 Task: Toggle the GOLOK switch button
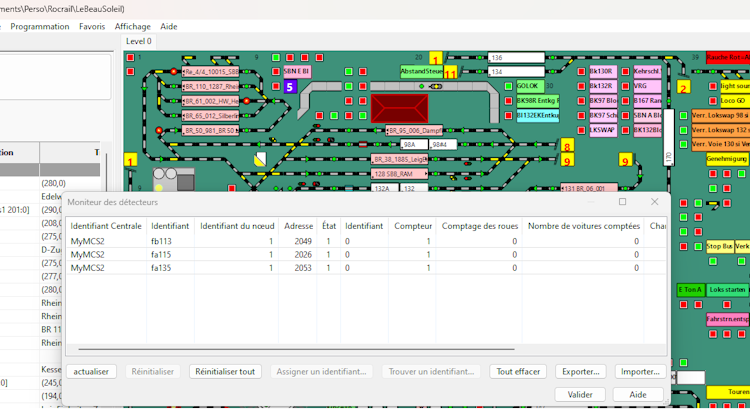click(528, 86)
